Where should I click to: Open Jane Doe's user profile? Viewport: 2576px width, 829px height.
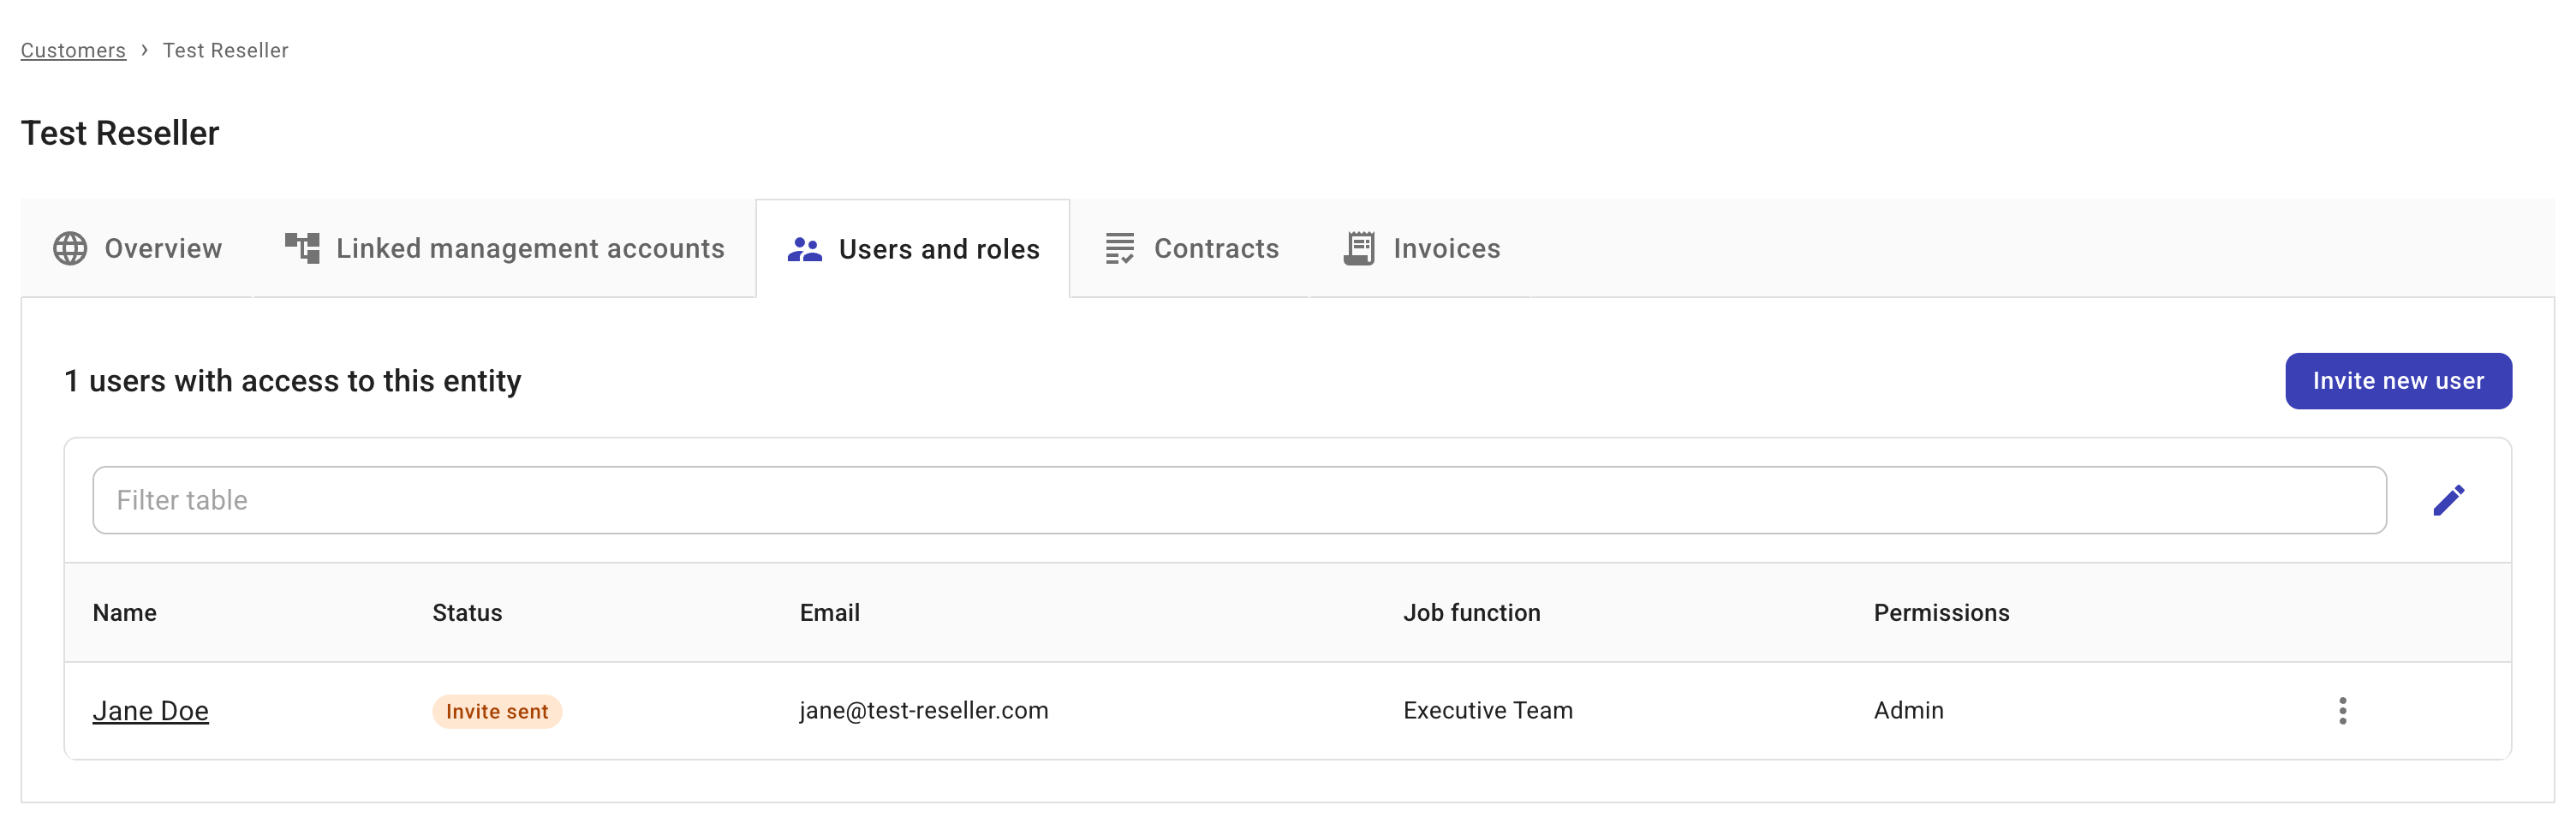pyautogui.click(x=151, y=710)
